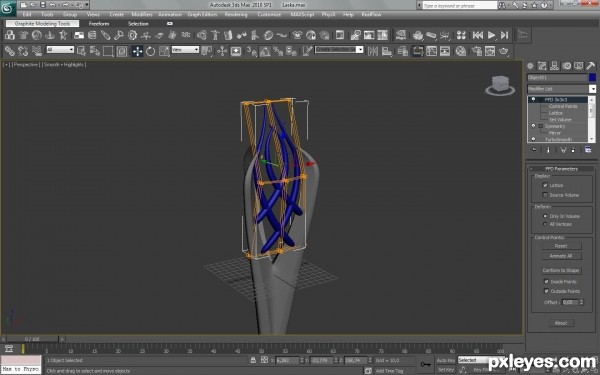Toggle the TurboSmooth modifier lightbulb
Screen dimensions: 600x375
(x=533, y=139)
